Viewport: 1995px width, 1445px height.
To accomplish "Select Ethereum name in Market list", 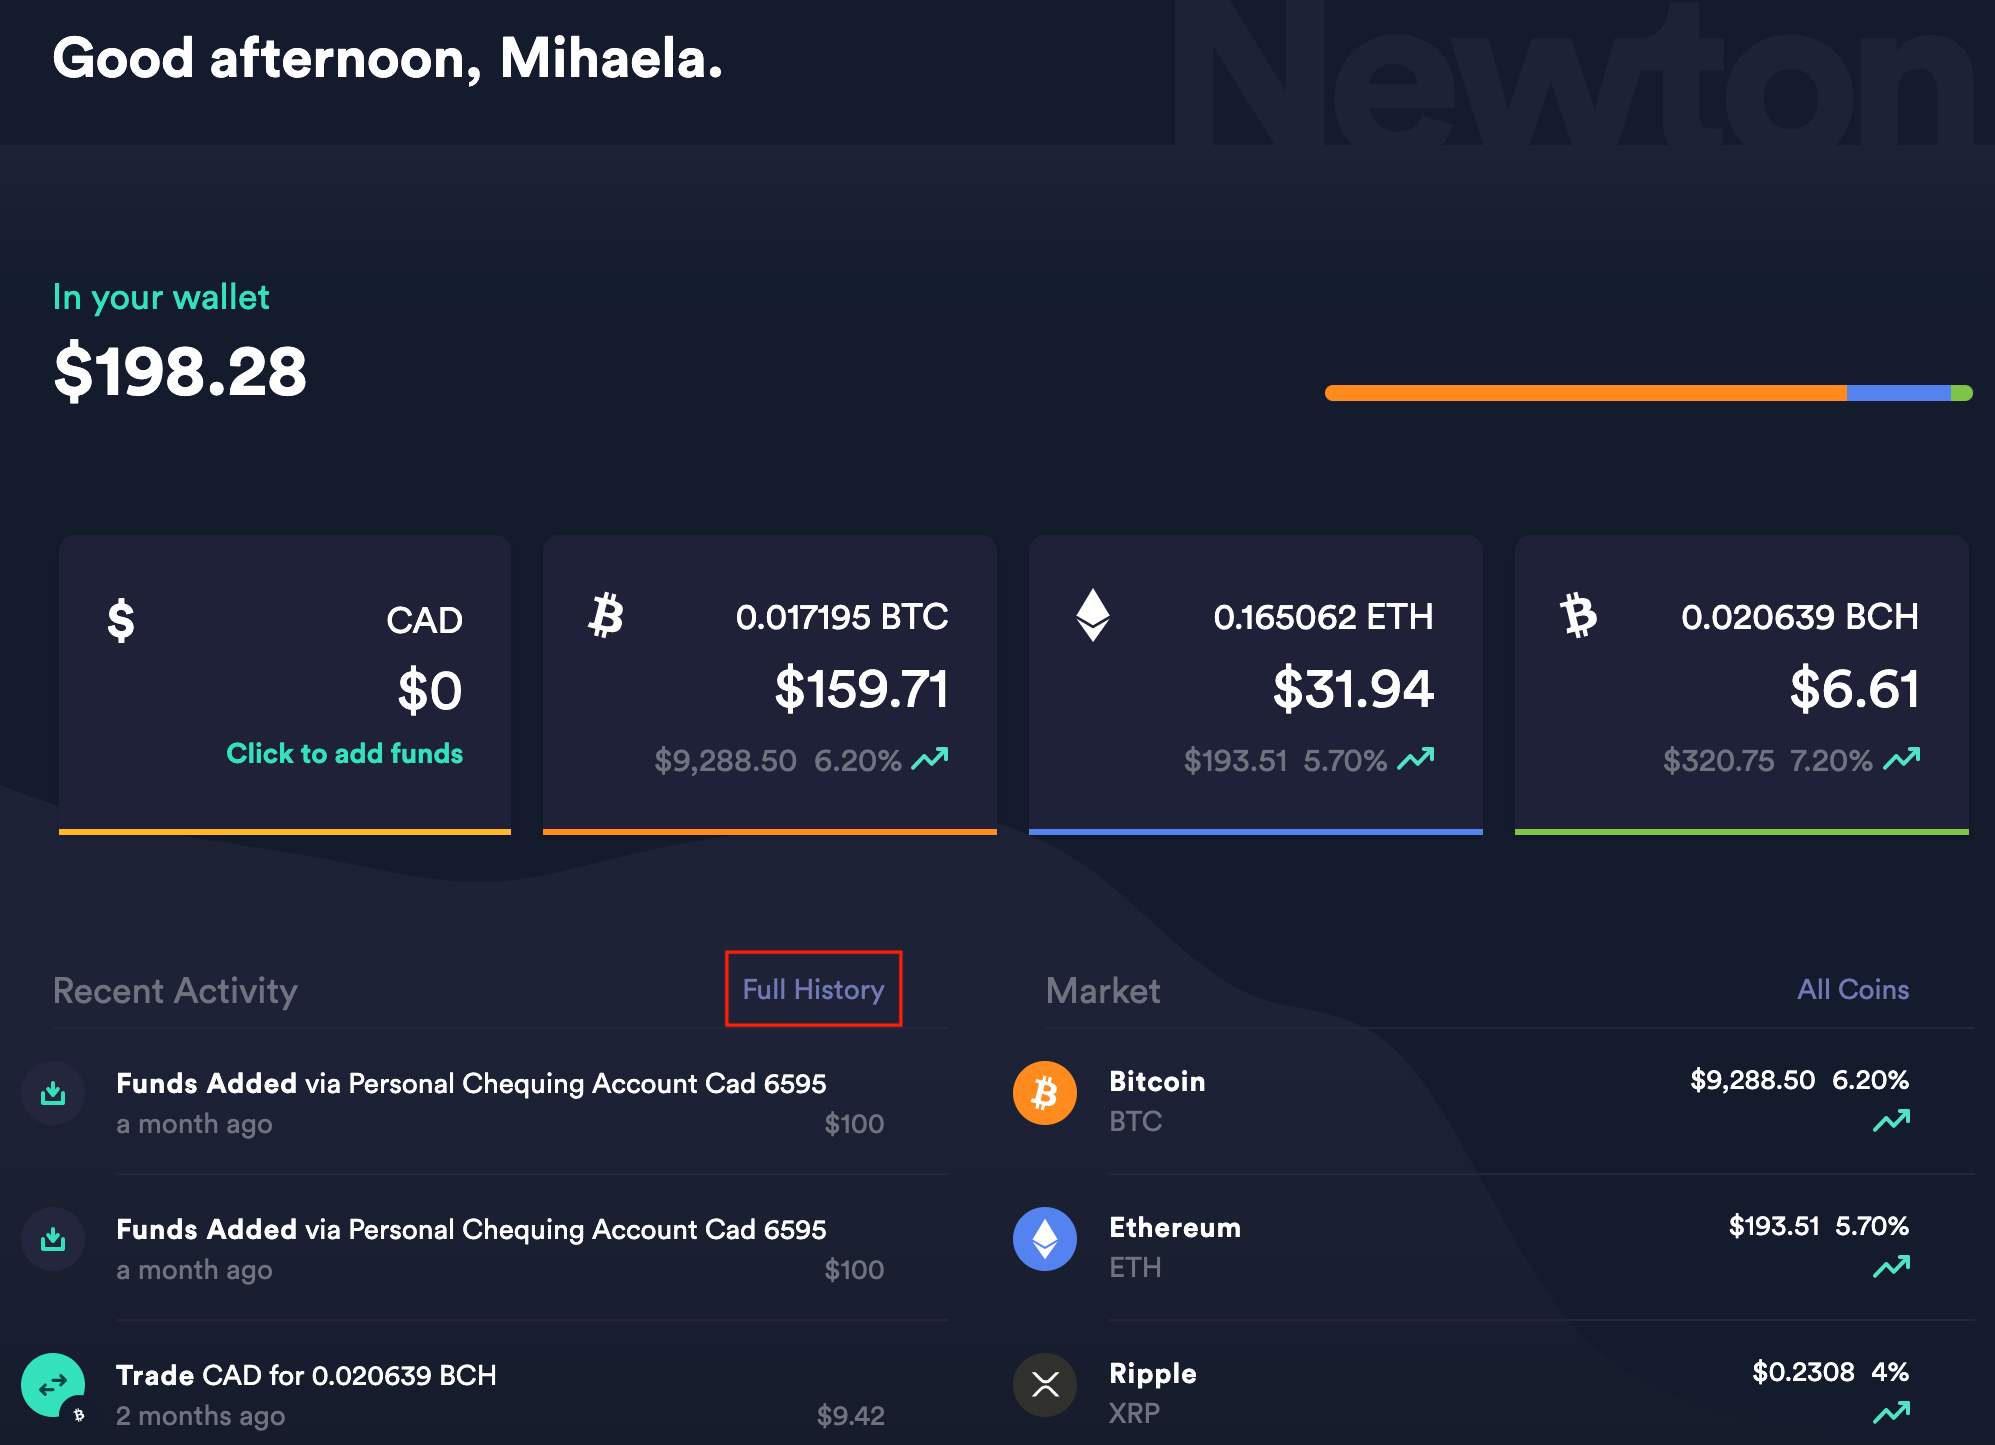I will 1175,1227.
